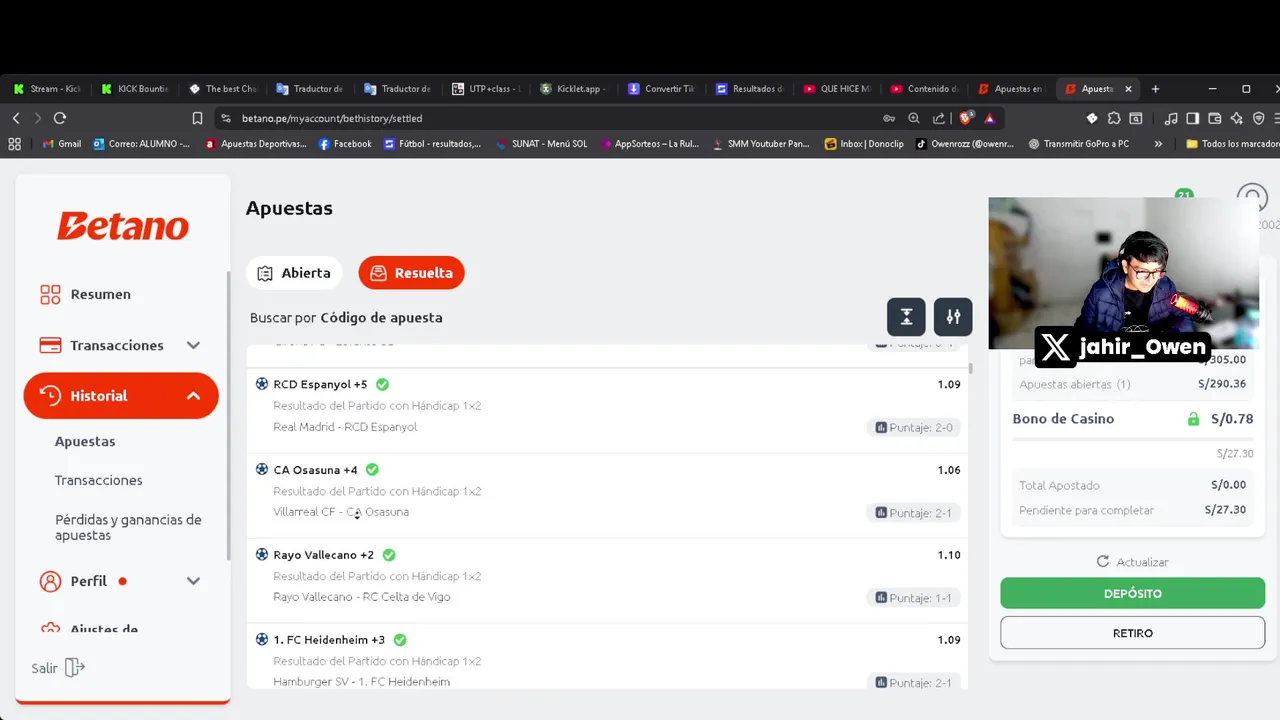The width and height of the screenshot is (1280, 720).
Task: Click Buscar por Código de apuesta field
Action: (346, 318)
